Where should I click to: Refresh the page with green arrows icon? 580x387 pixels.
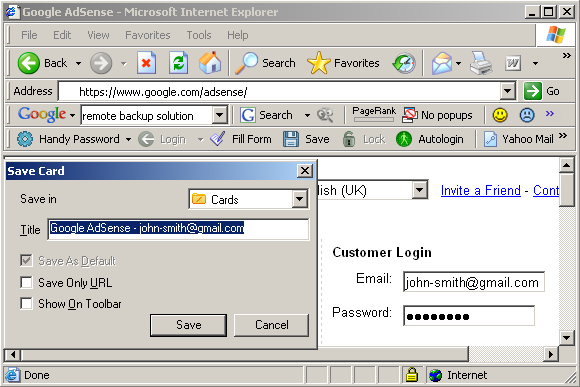click(179, 63)
